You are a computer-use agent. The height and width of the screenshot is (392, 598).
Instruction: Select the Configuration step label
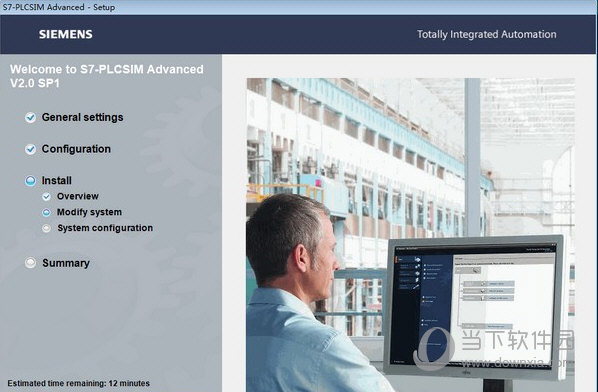point(76,149)
